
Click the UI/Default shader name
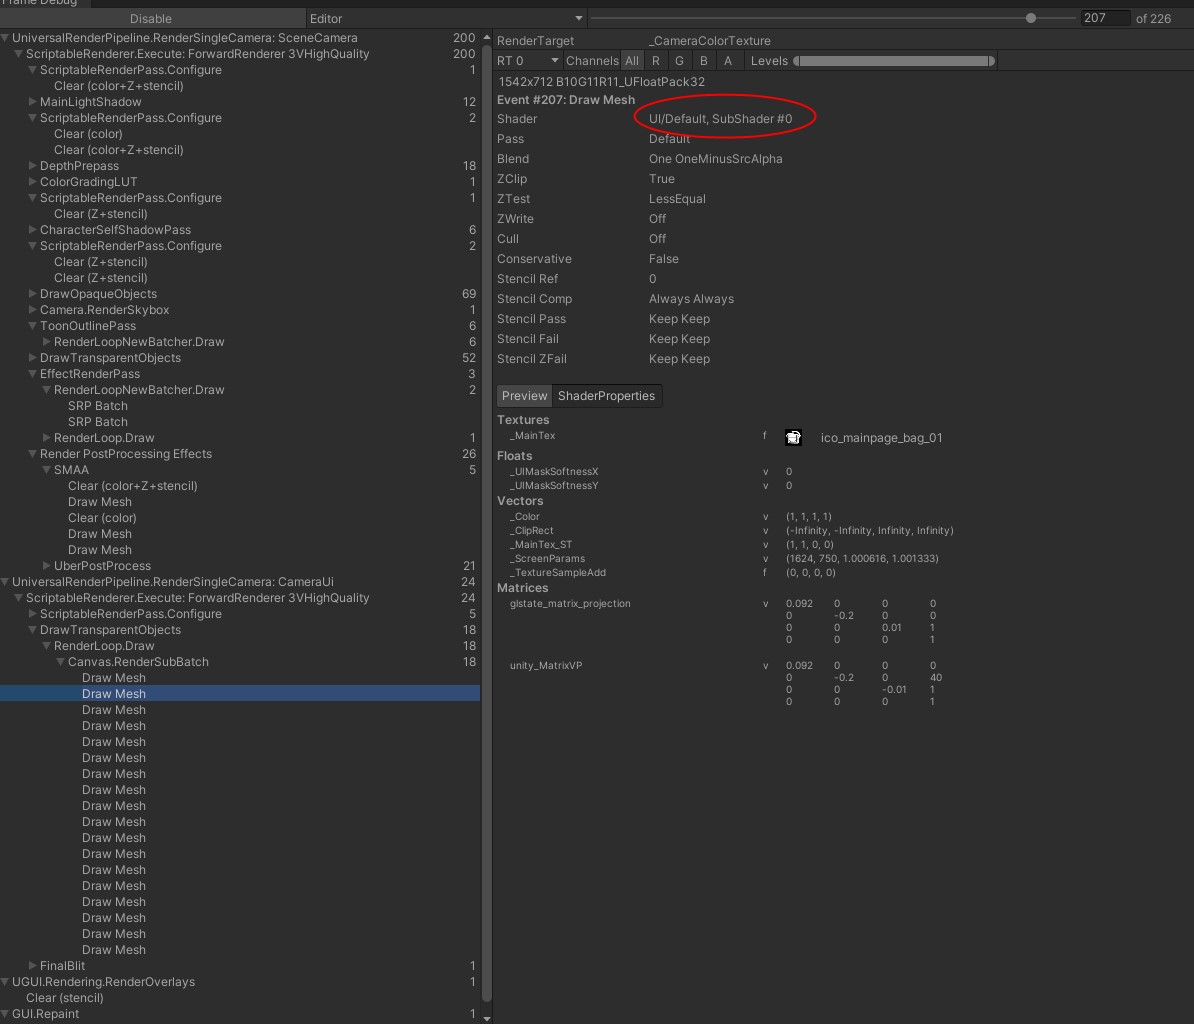[720, 119]
